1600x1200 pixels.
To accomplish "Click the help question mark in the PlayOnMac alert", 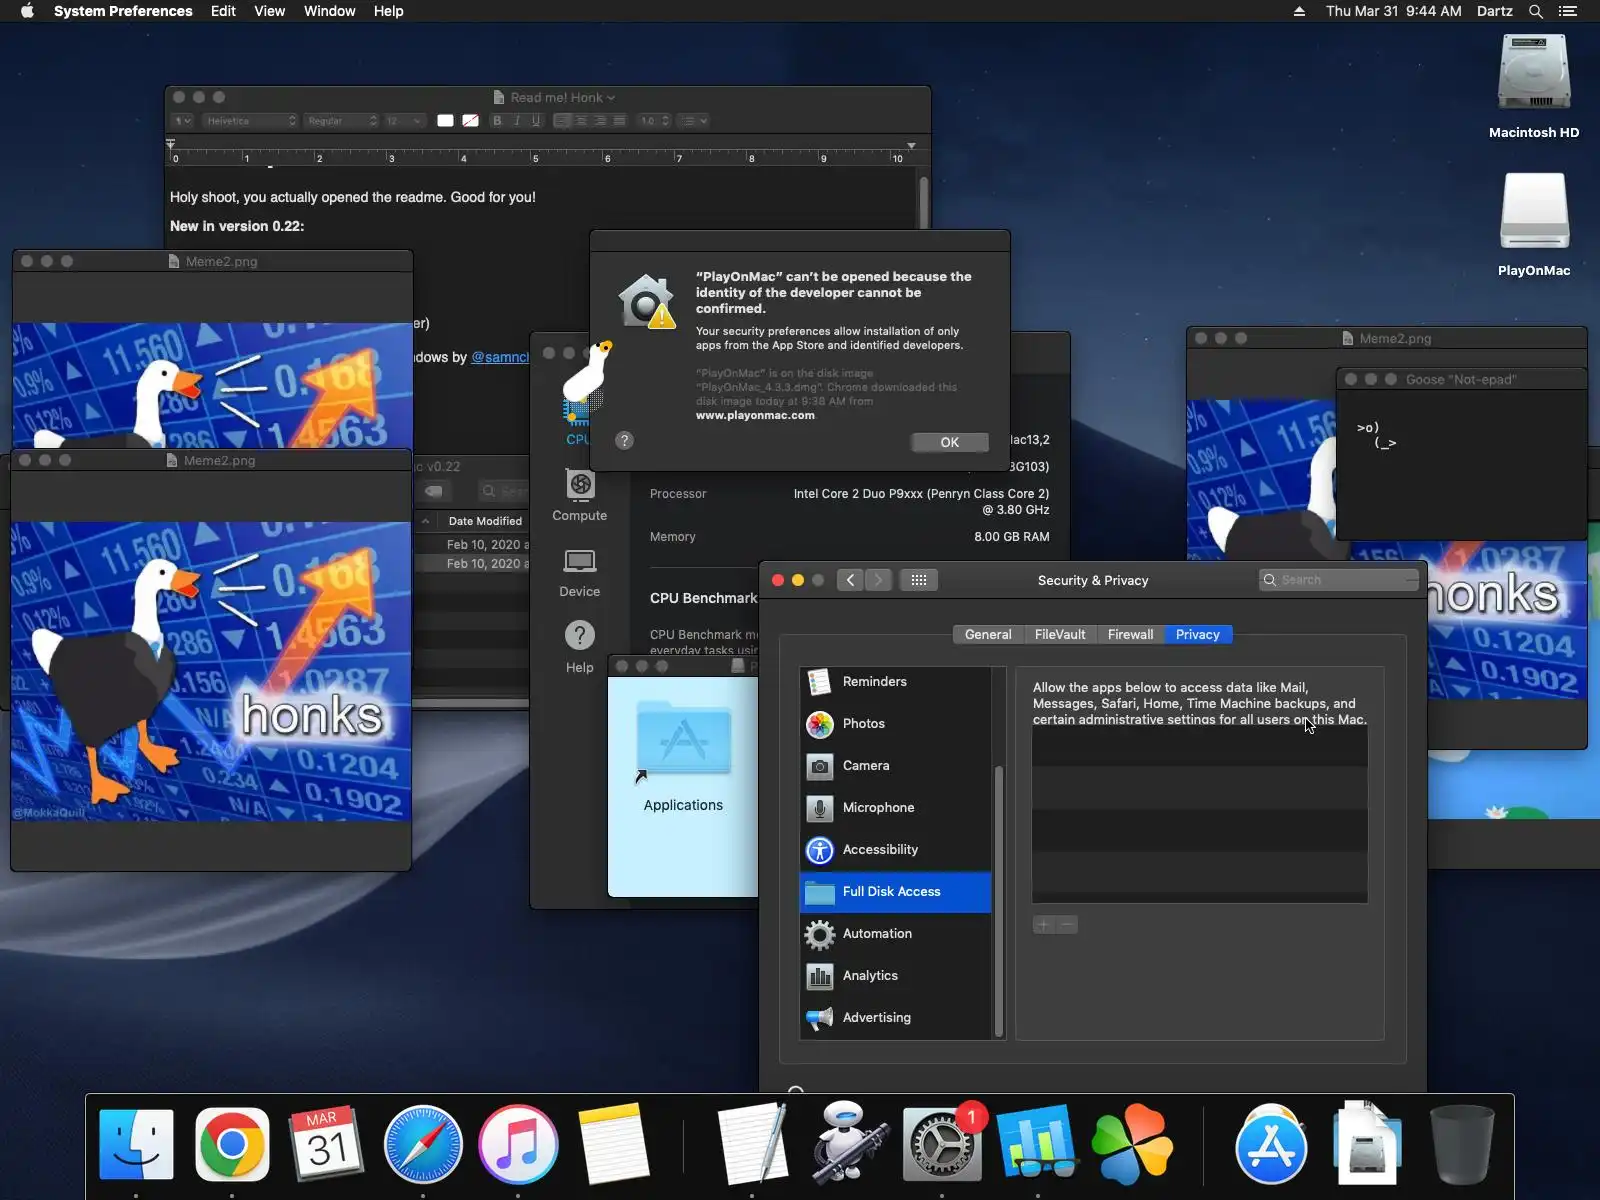I will pos(624,440).
